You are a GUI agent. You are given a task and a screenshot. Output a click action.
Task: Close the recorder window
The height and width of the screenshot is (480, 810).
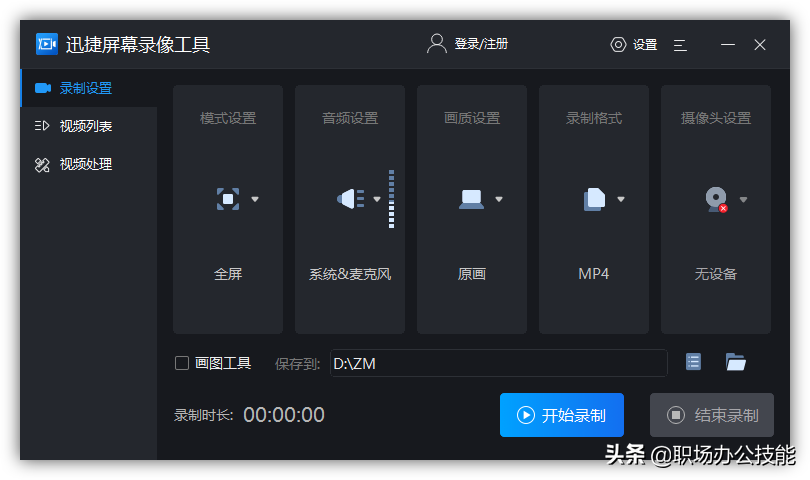tap(759, 45)
